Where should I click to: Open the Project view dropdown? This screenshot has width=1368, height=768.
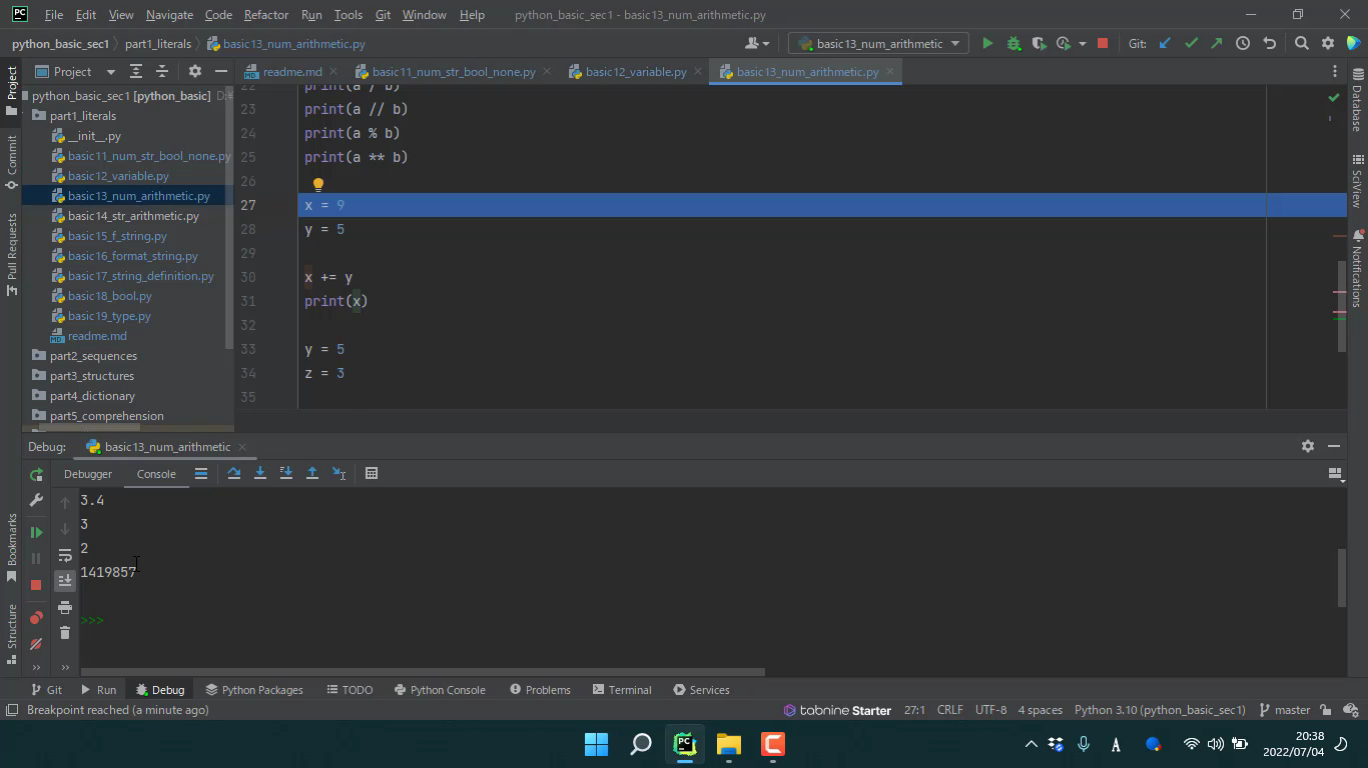[x=110, y=71]
